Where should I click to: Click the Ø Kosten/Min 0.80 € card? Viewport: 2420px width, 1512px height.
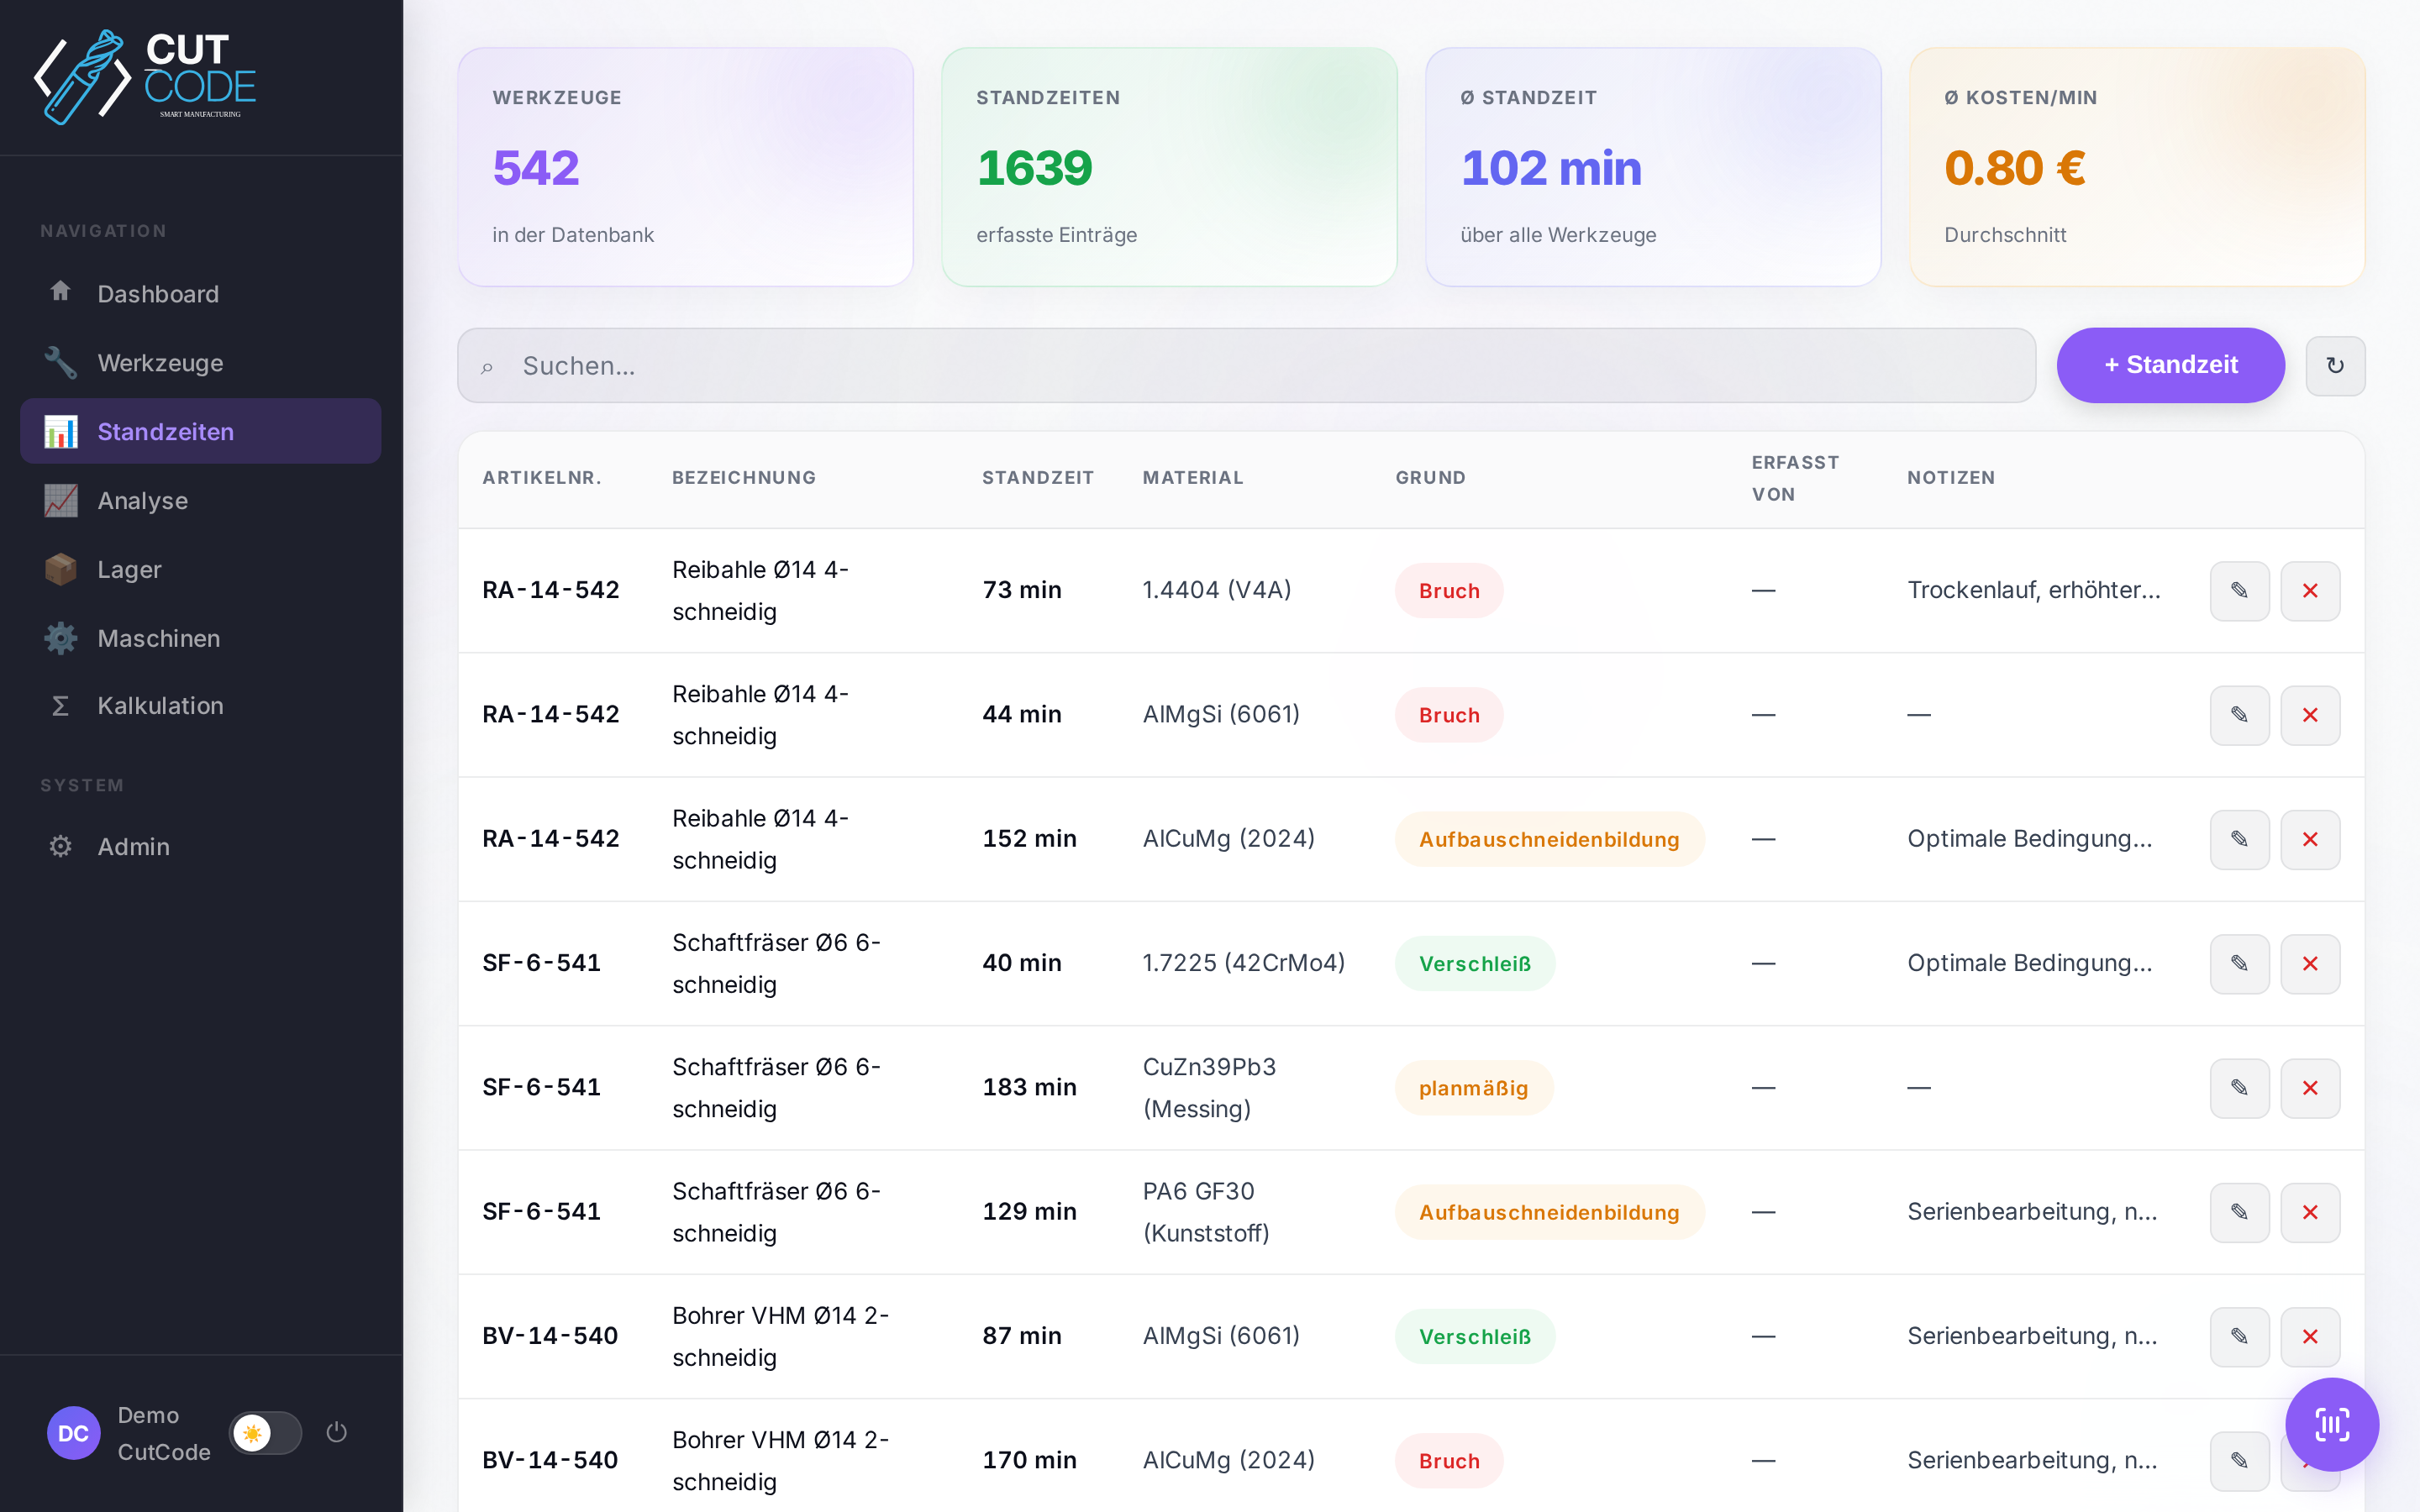[x=2137, y=167]
